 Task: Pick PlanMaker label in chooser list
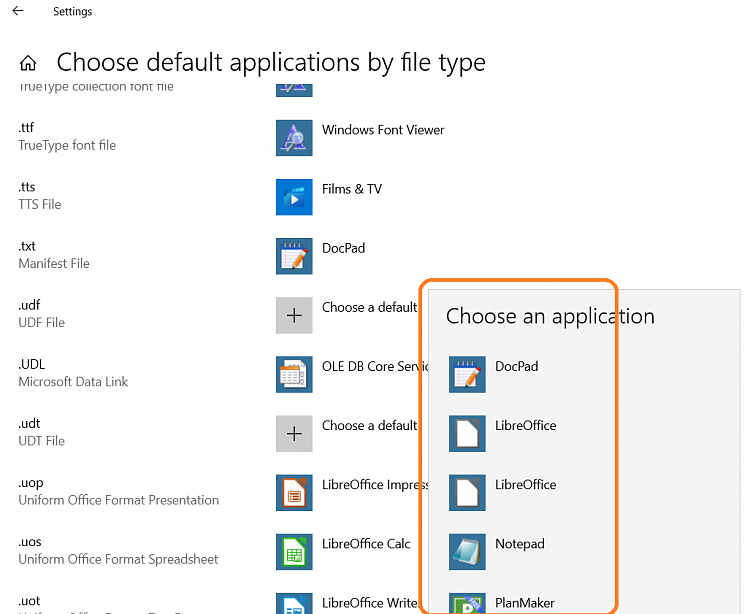525,603
